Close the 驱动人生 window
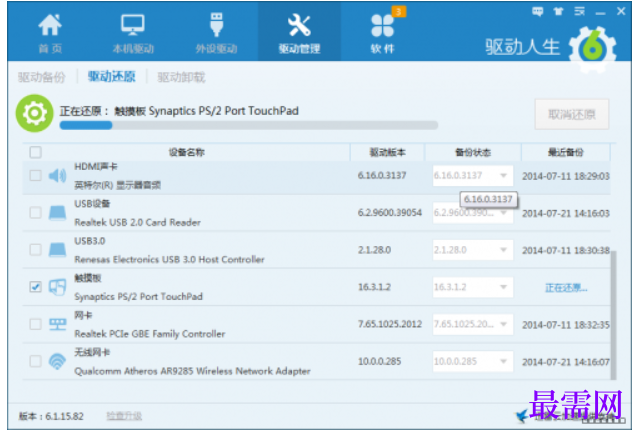This screenshot has width=641, height=436. pyautogui.click(x=621, y=11)
